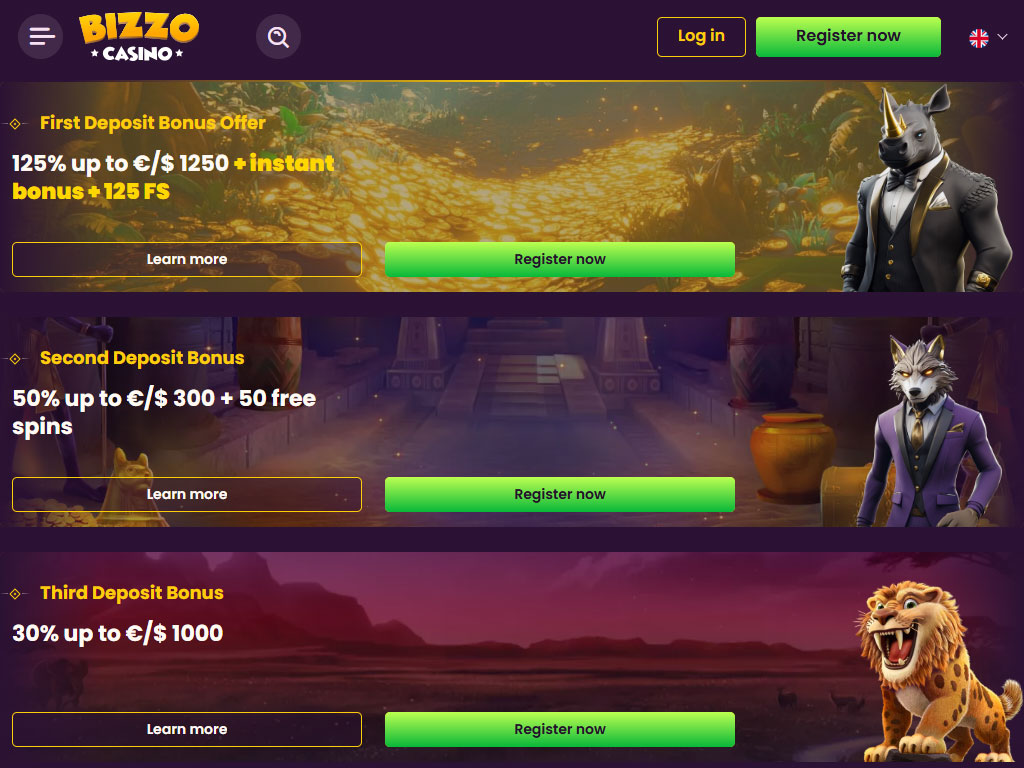Learn more about First Deposit Bonus
Screen dimensions: 1024x768
187,259
